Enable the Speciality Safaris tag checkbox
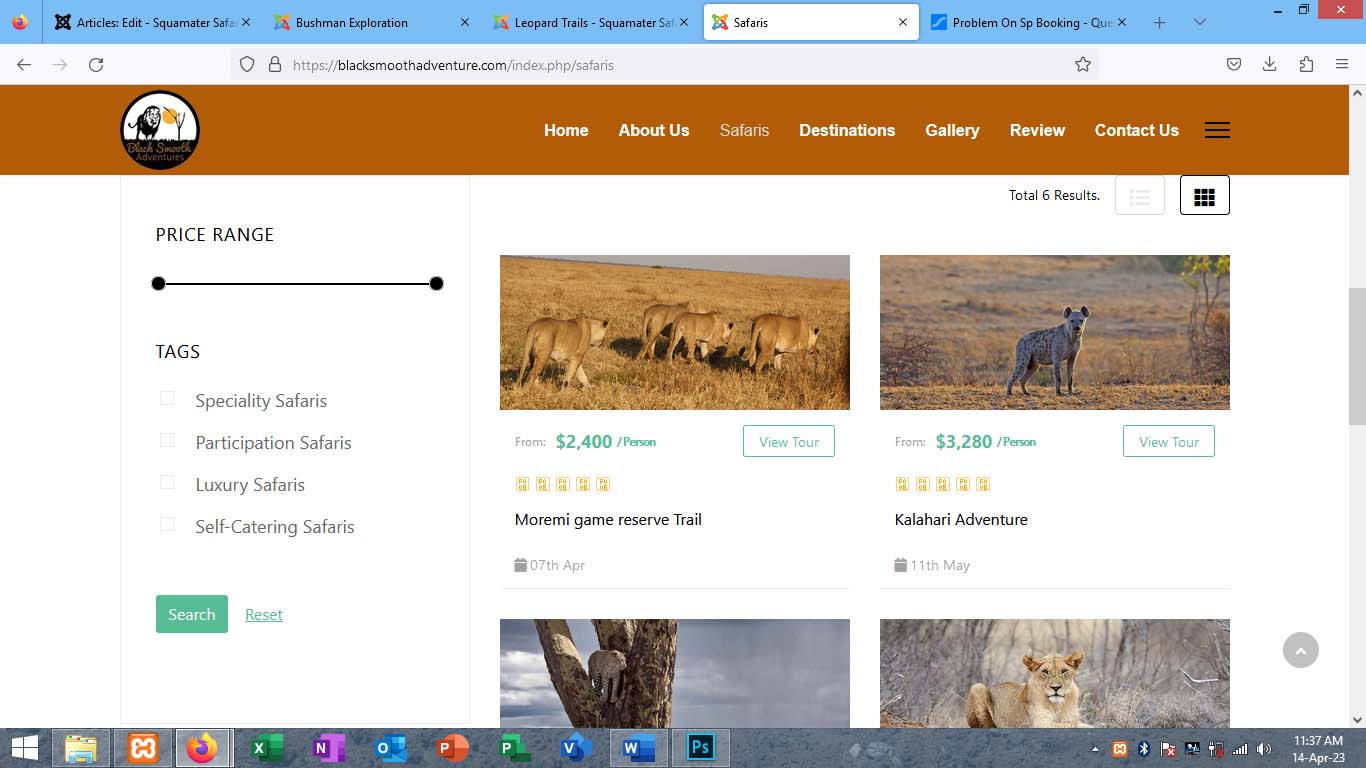The width and height of the screenshot is (1366, 768). (167, 399)
